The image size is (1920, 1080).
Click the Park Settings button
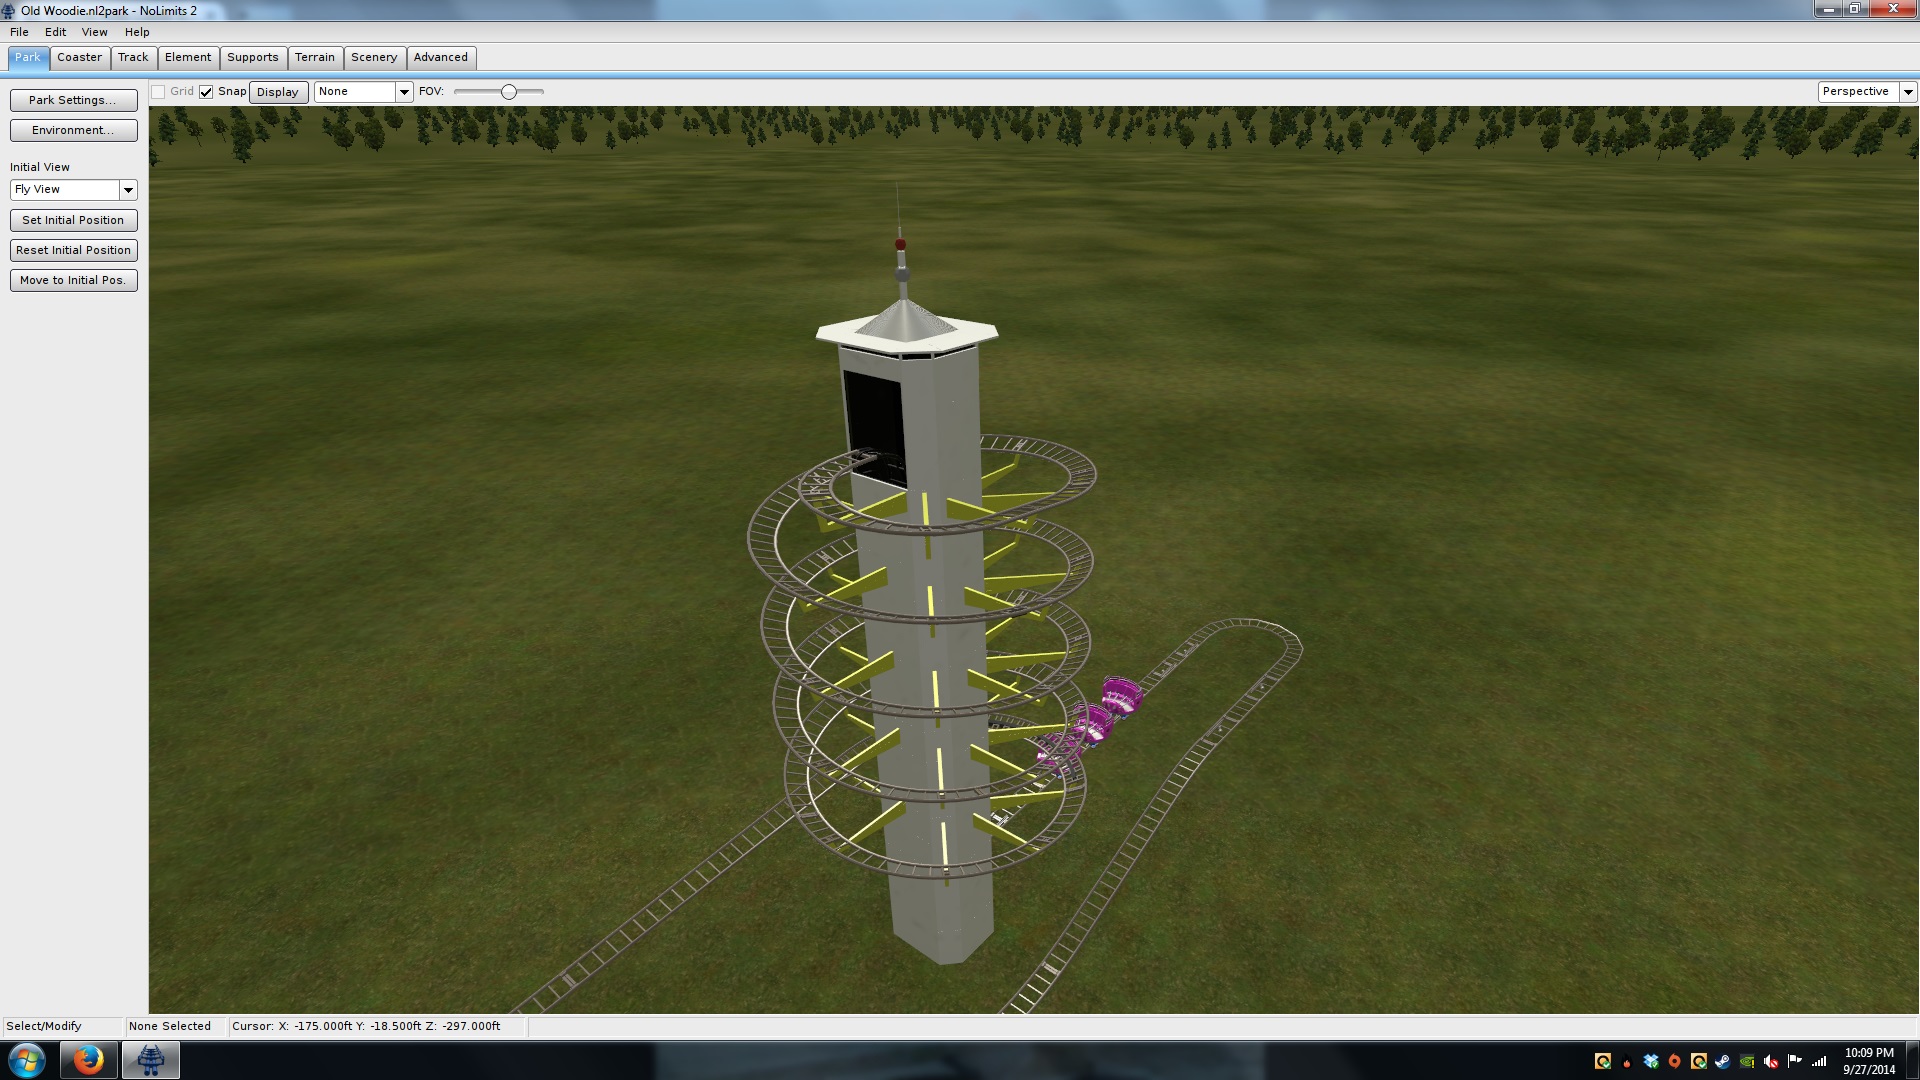(x=73, y=100)
